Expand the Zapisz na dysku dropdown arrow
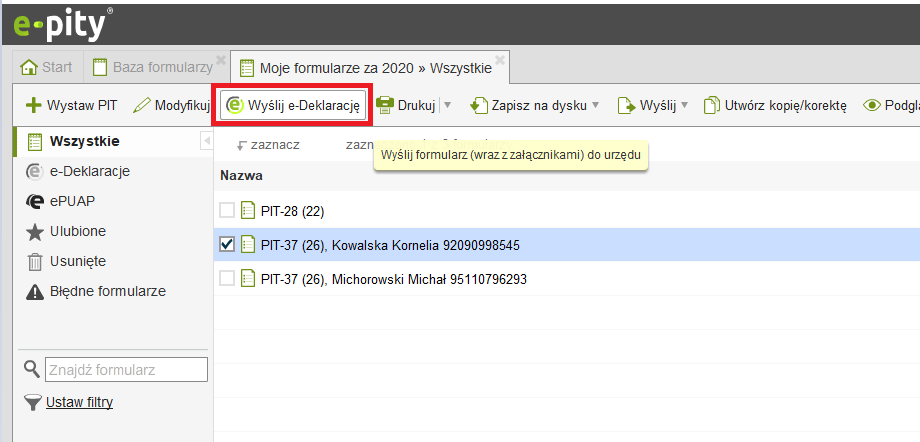Image resolution: width=920 pixels, height=442 pixels. [x=595, y=105]
